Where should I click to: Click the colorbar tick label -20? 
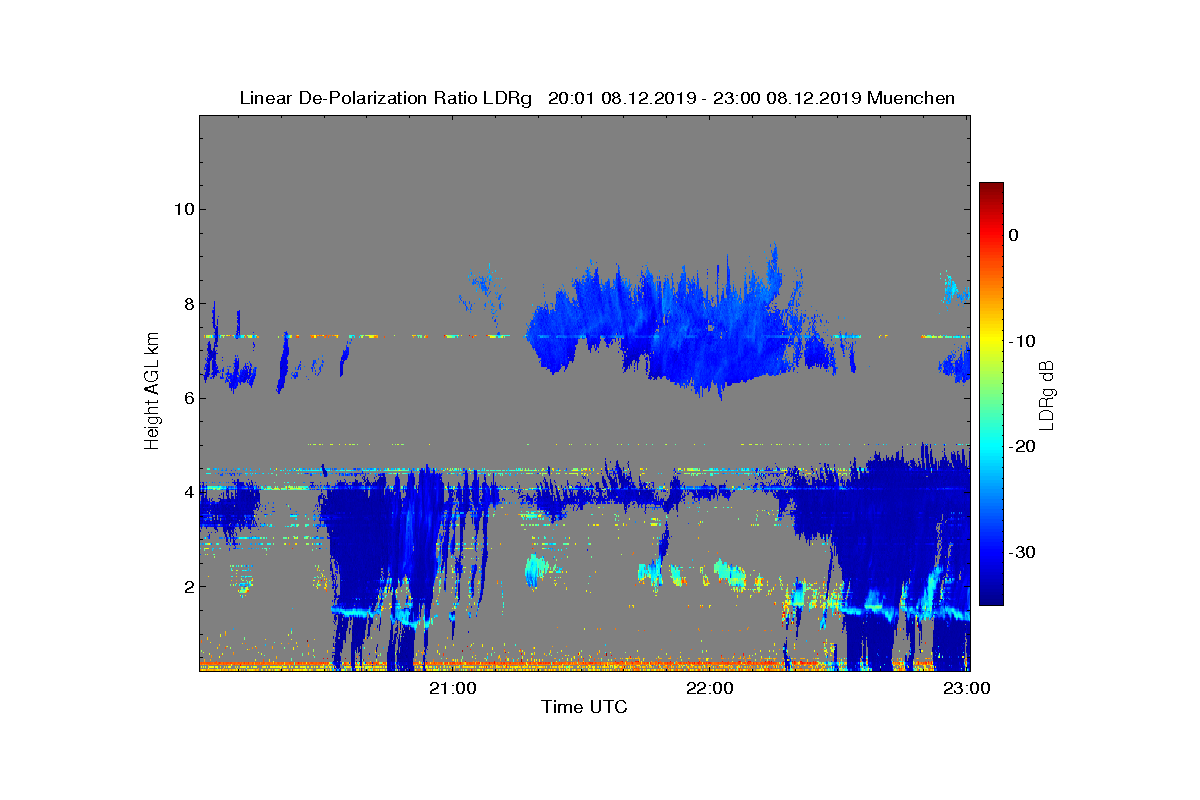click(x=1021, y=447)
